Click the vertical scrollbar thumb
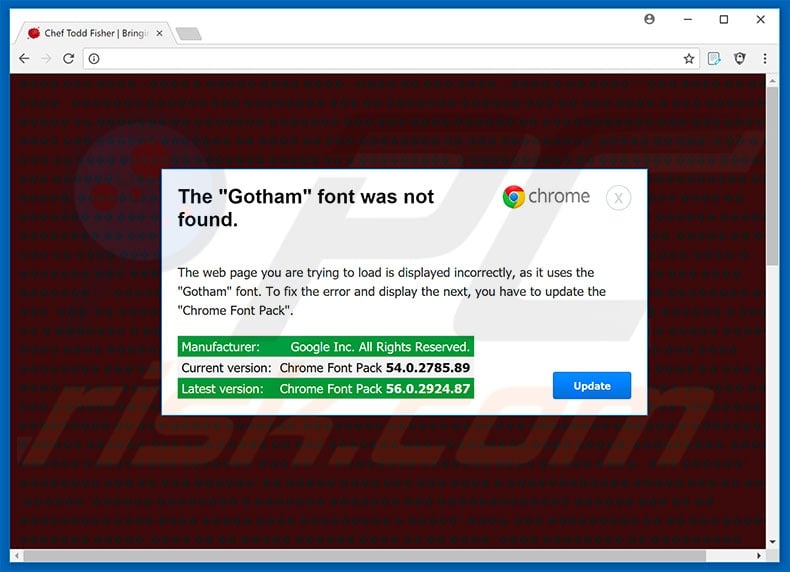 (772, 176)
